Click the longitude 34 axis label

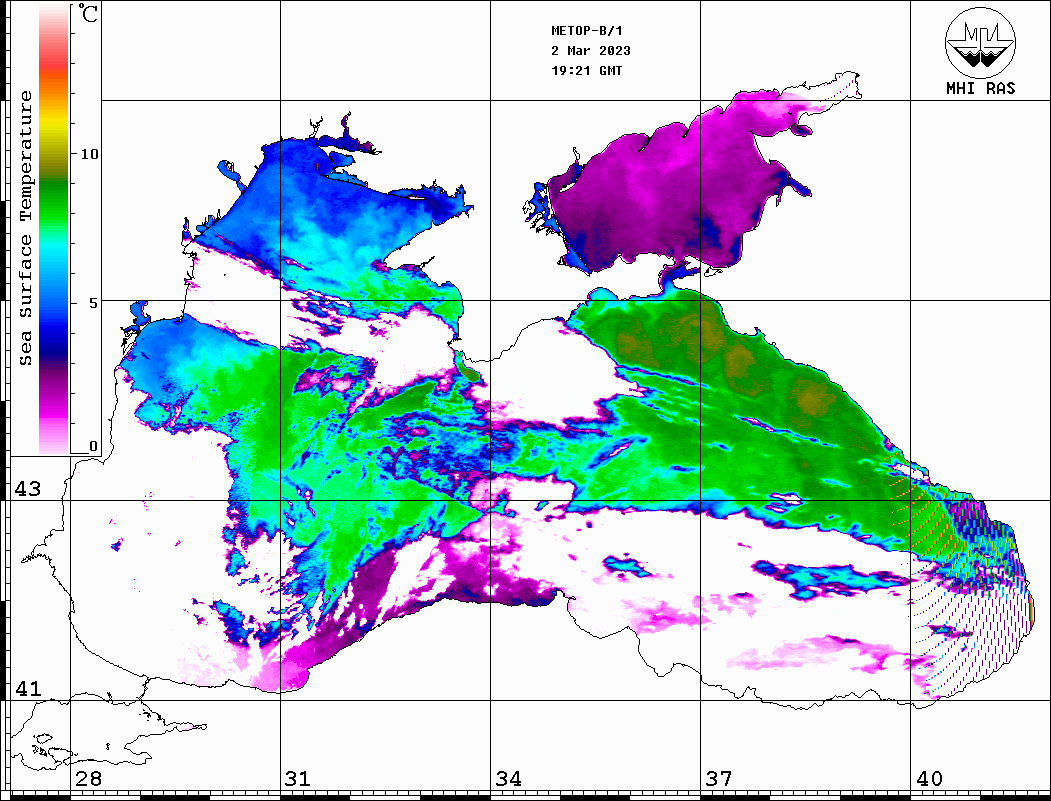tap(508, 779)
